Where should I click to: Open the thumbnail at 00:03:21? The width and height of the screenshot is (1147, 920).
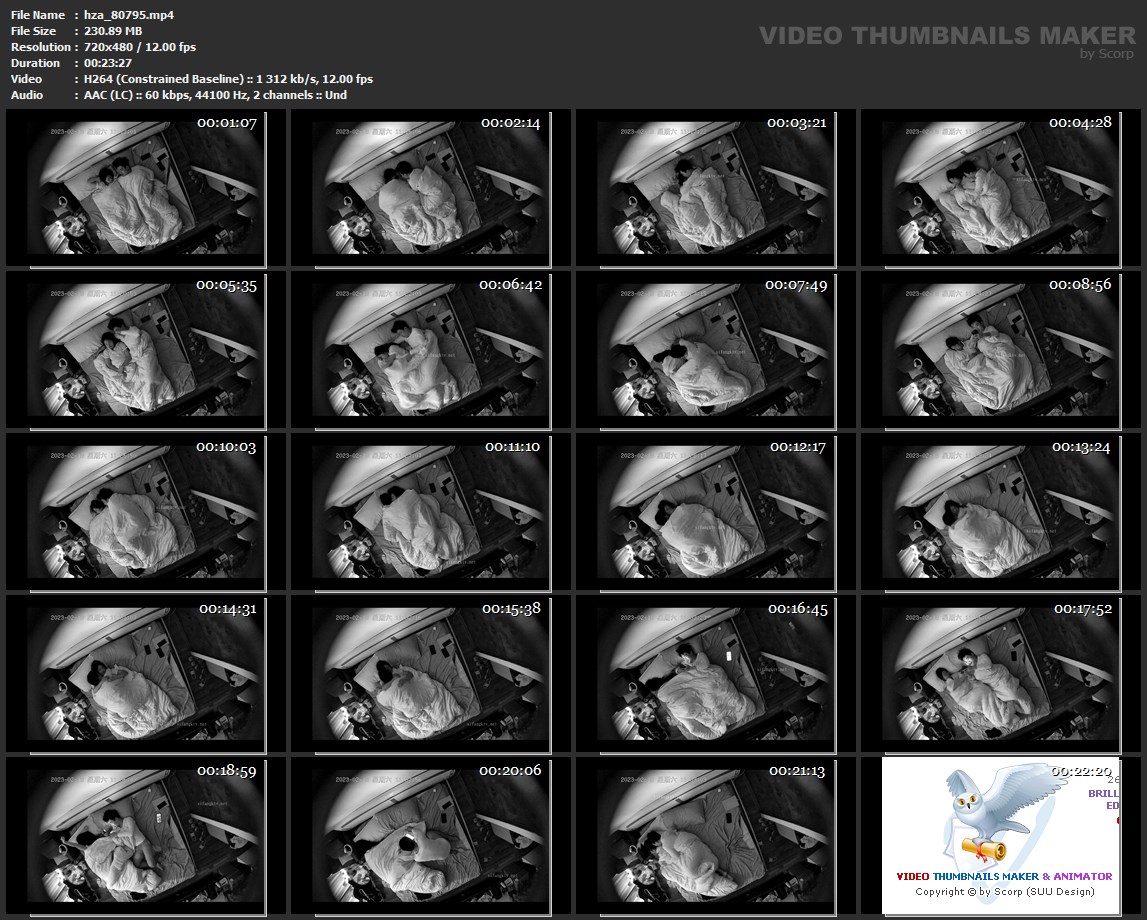[715, 188]
